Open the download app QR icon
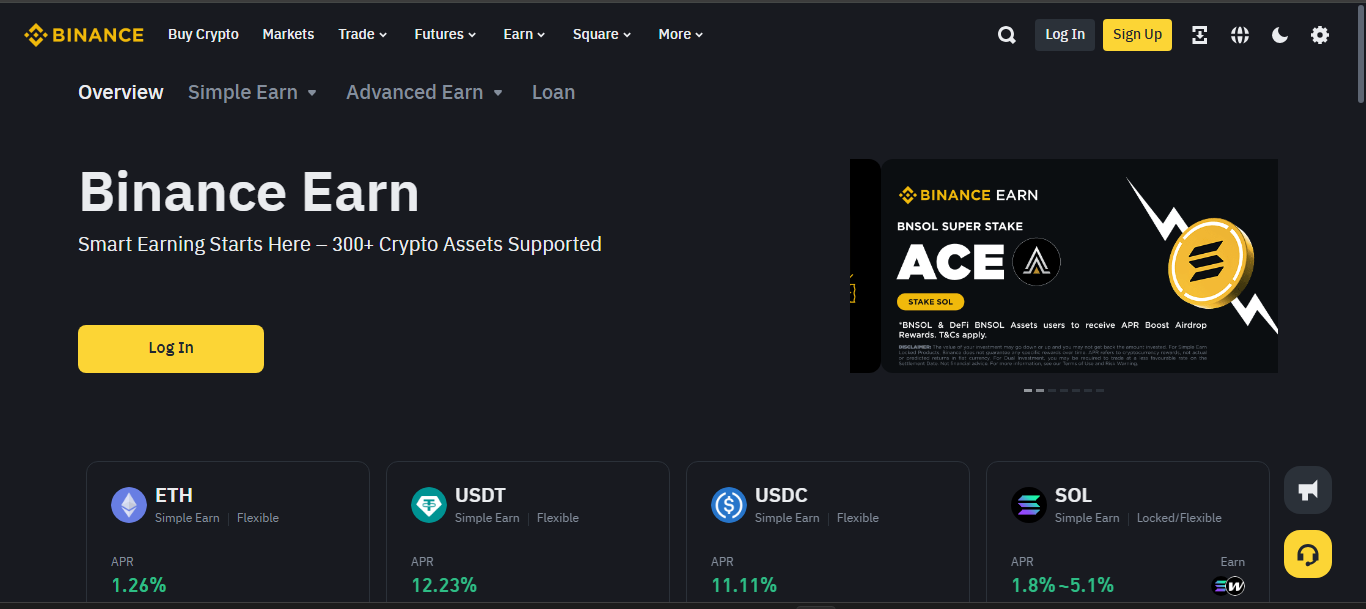The height and width of the screenshot is (609, 1366). coord(1200,35)
